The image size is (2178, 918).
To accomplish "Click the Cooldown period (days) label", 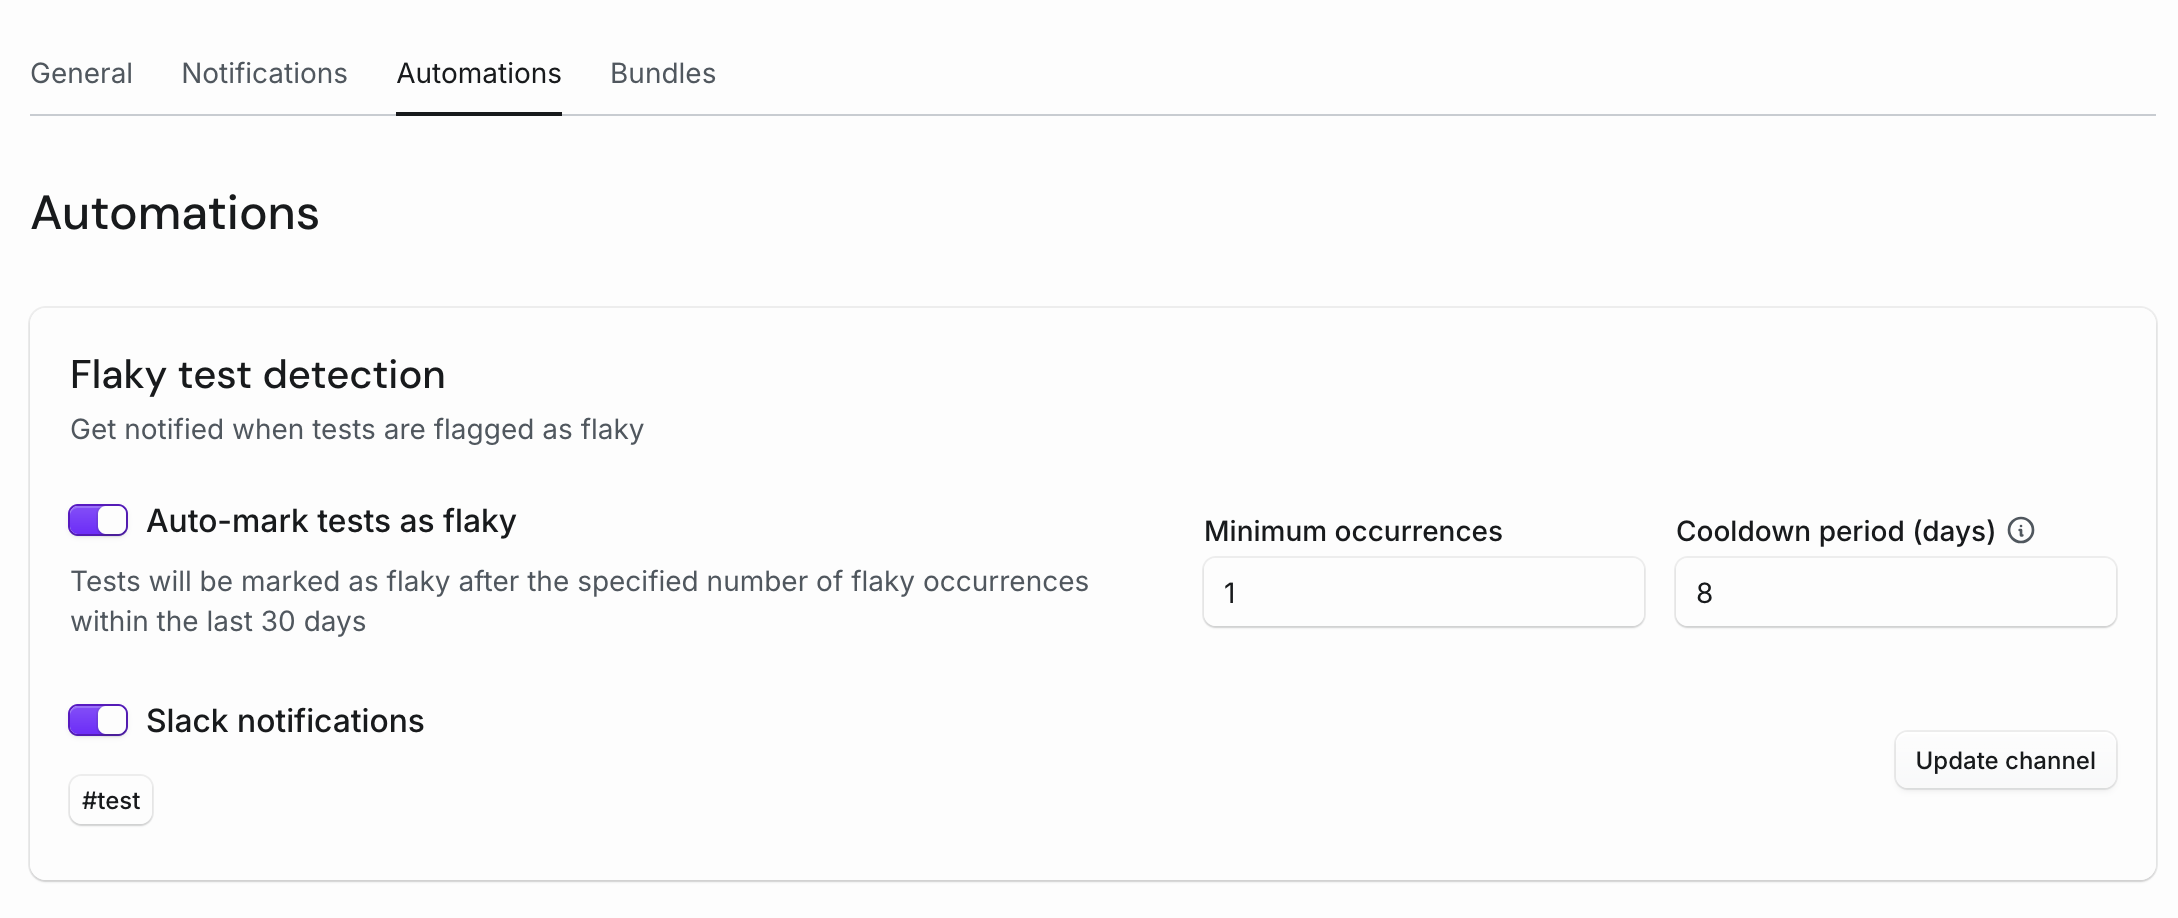I will [1834, 531].
